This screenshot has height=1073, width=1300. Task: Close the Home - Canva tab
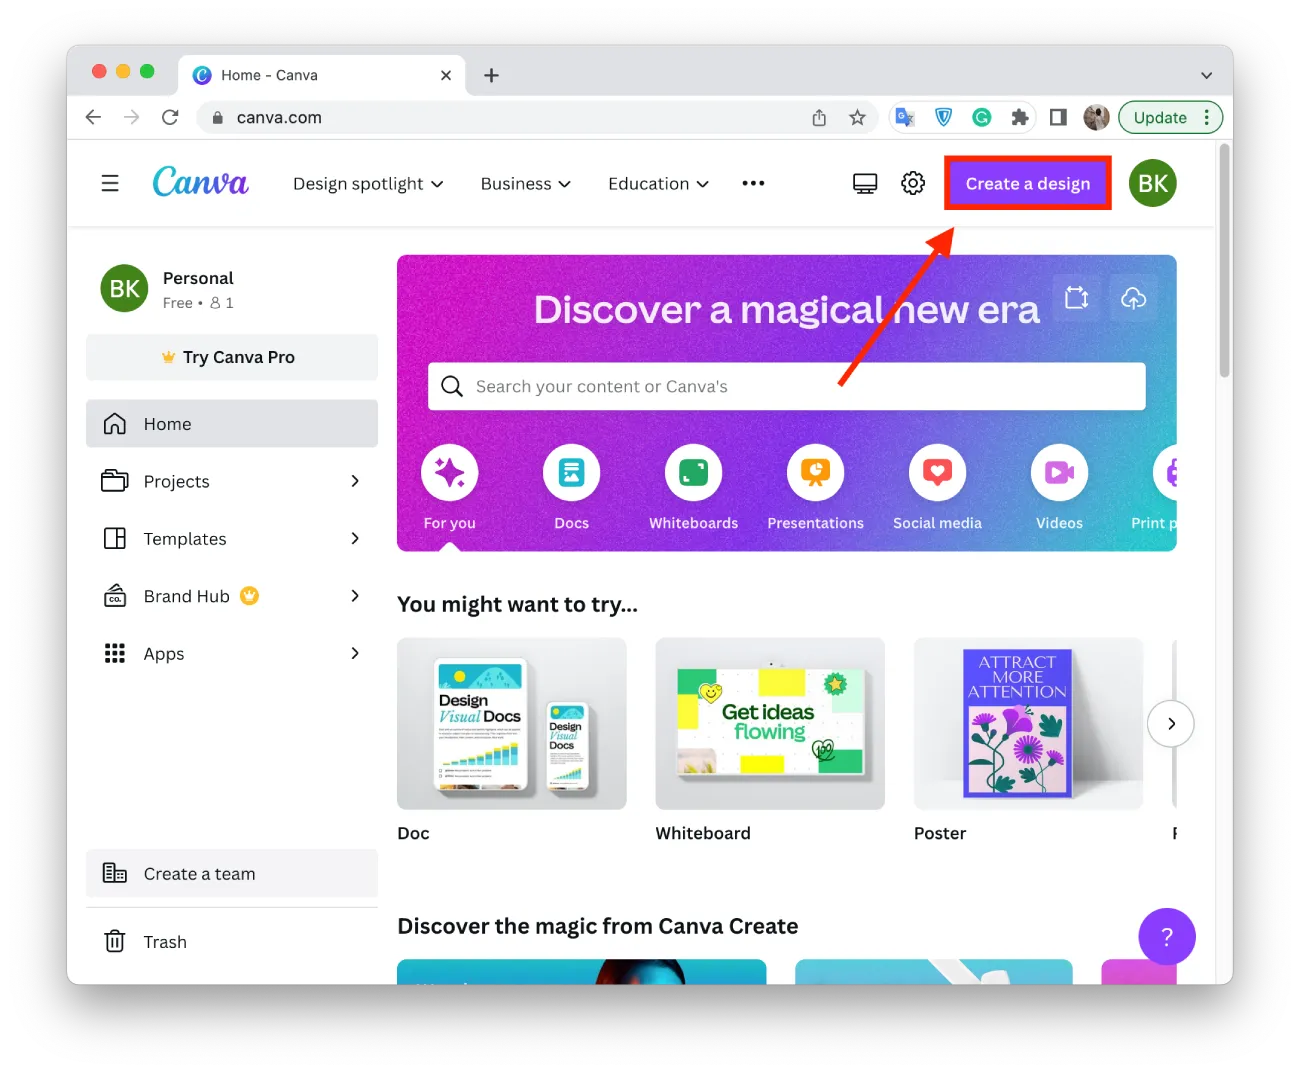point(446,75)
